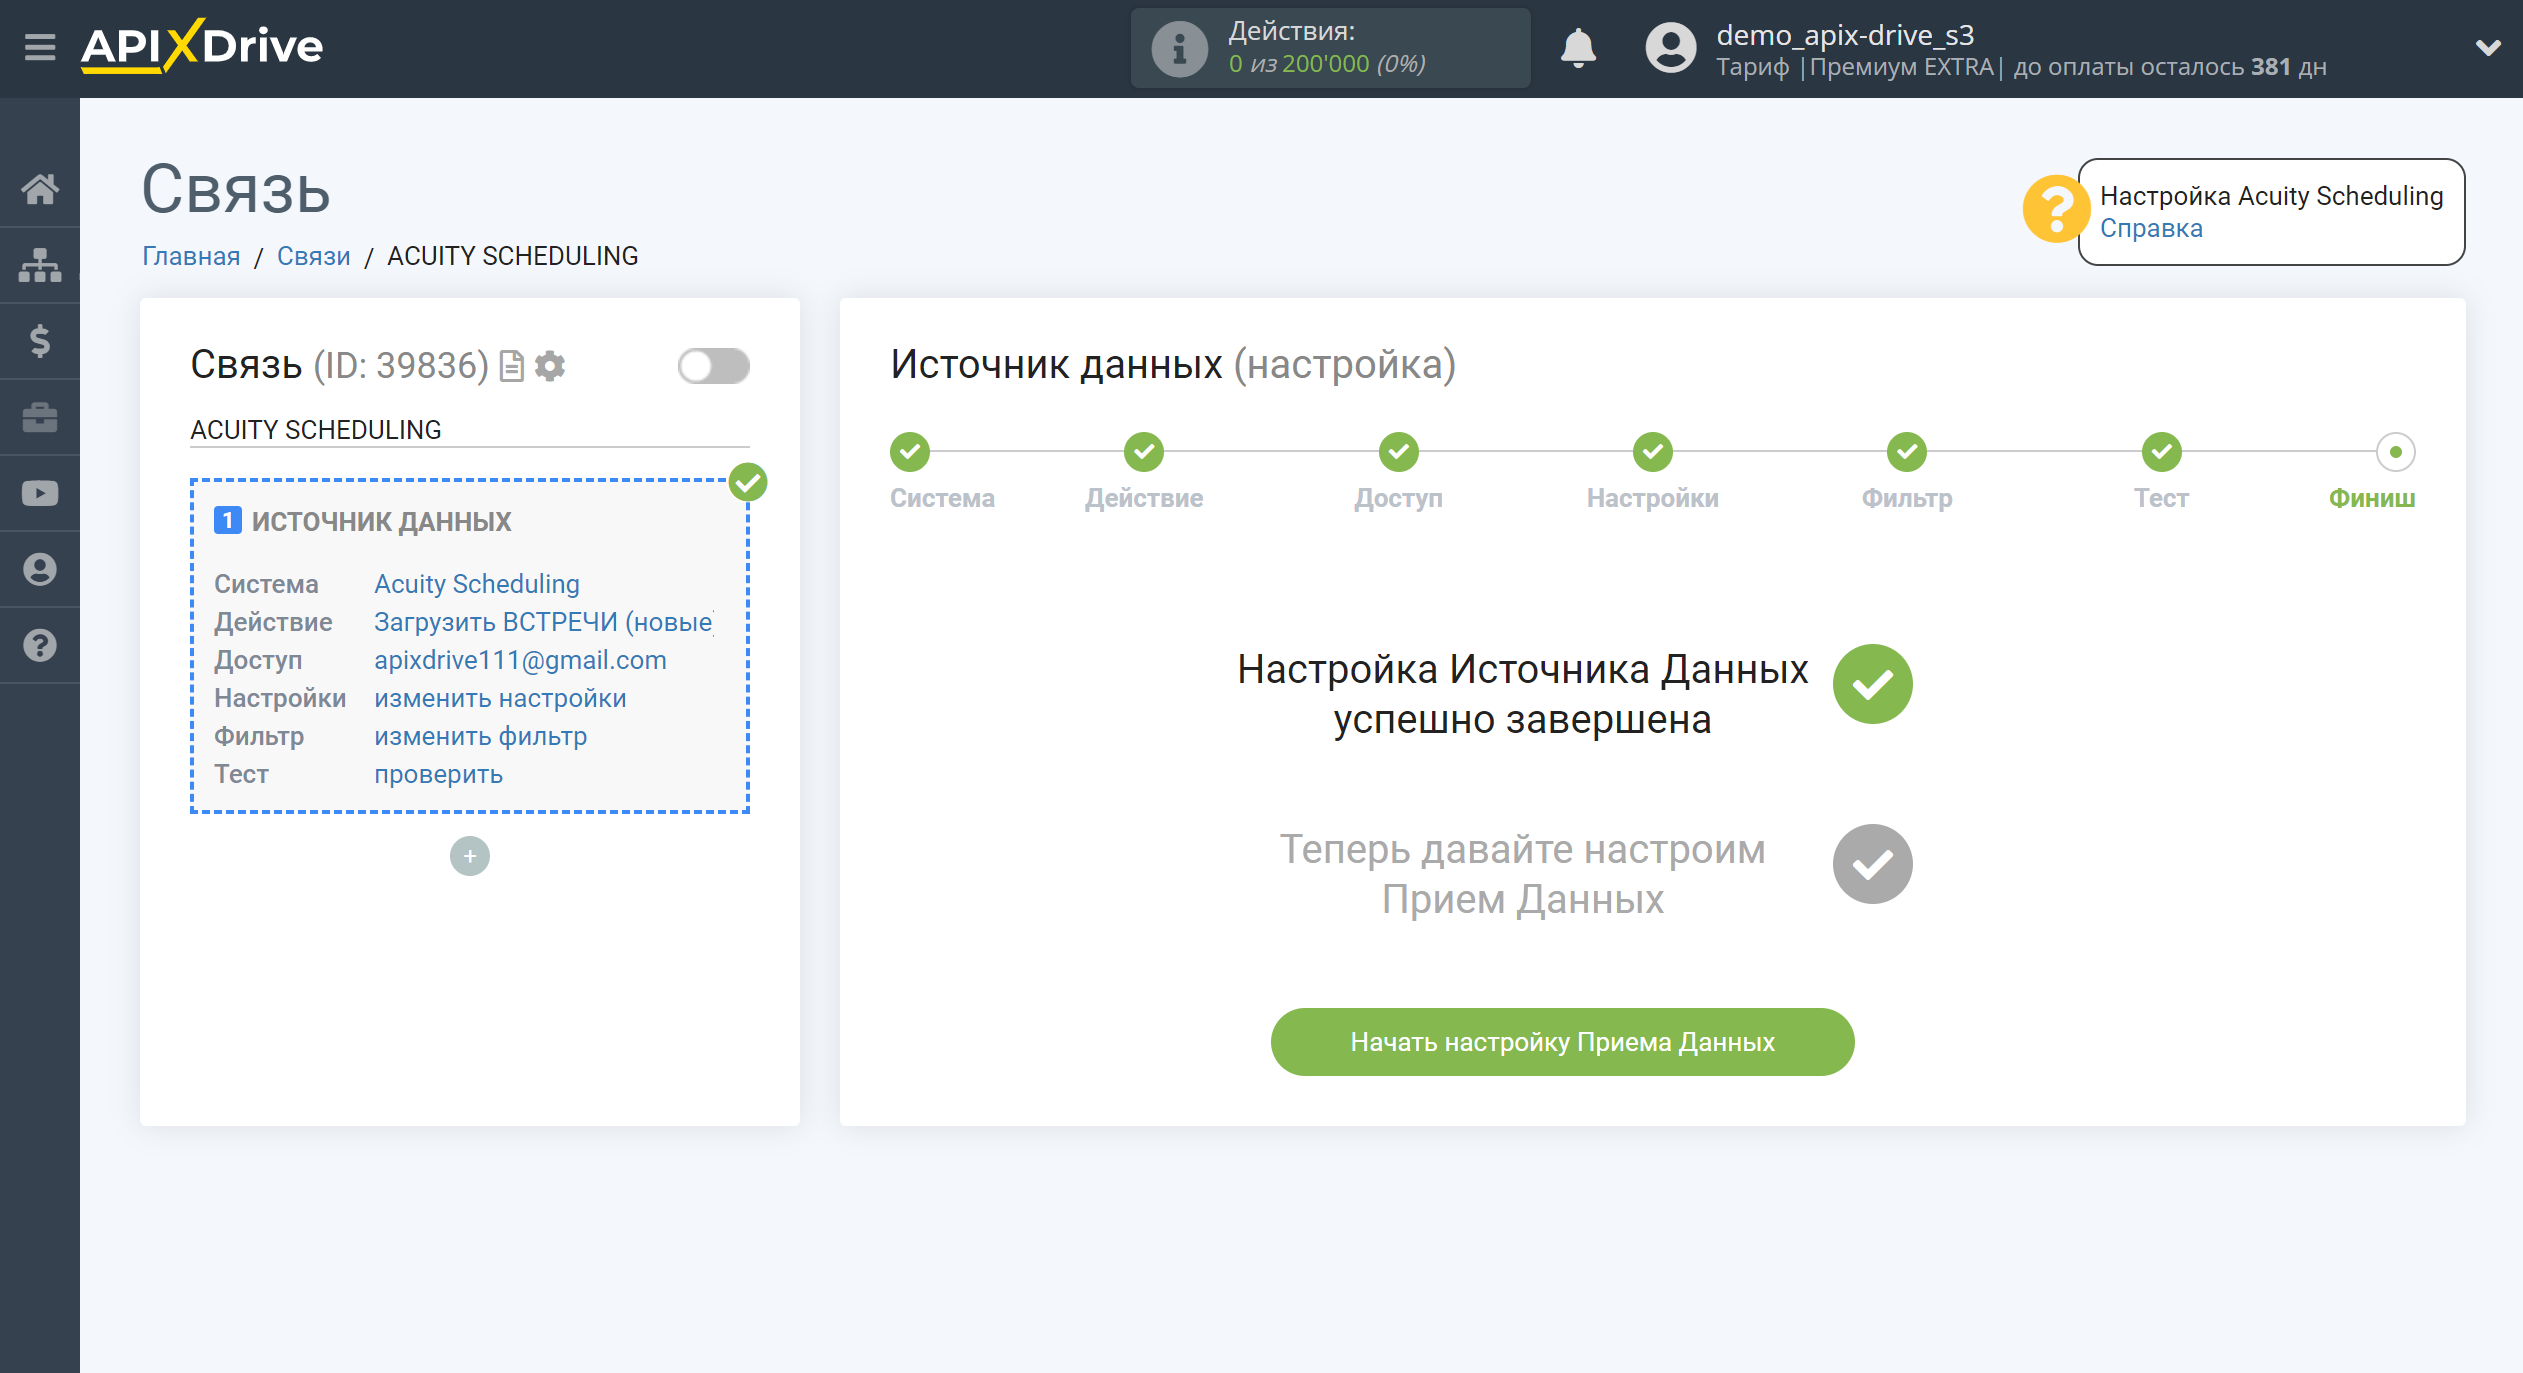Open the help question sidebar icon
The image size is (2523, 1373).
(40, 645)
